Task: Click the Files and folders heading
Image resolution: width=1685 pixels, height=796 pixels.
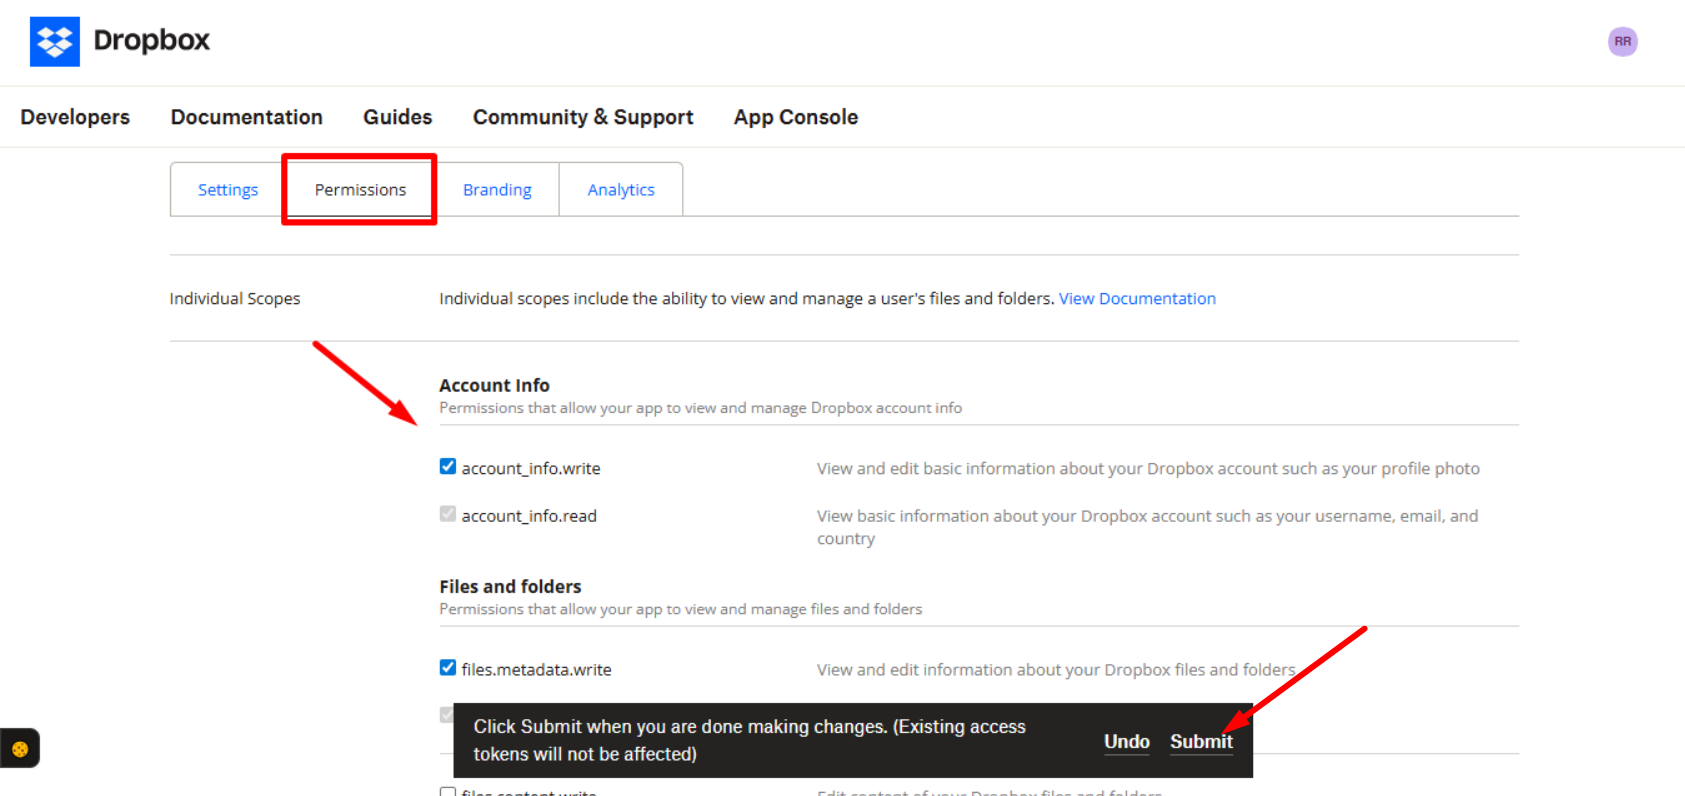Action: click(x=510, y=586)
